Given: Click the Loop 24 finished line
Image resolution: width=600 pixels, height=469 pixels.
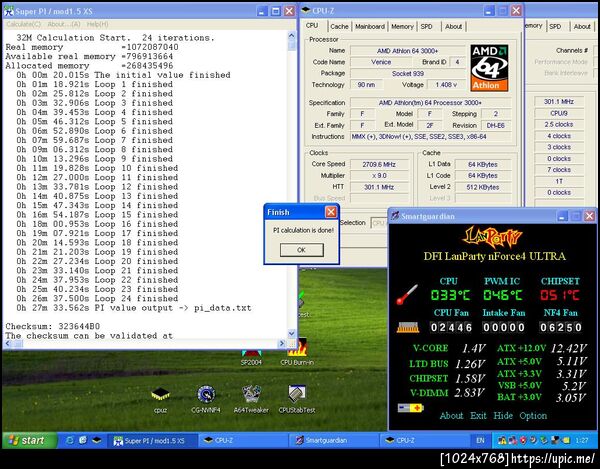Looking at the screenshot, I should (97, 298).
